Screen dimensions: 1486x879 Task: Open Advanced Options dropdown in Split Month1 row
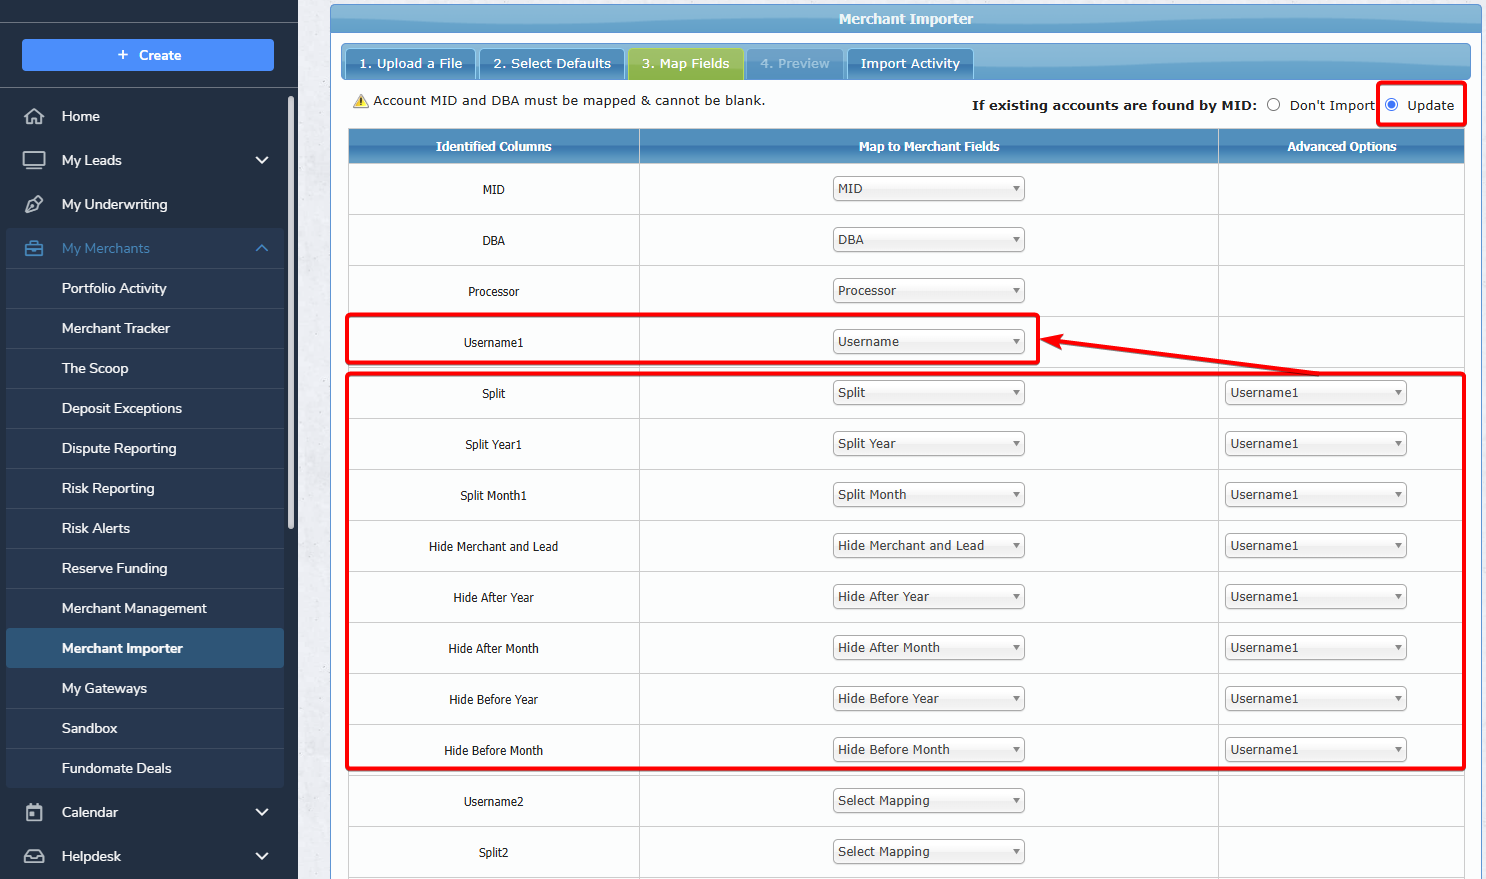tap(1316, 495)
